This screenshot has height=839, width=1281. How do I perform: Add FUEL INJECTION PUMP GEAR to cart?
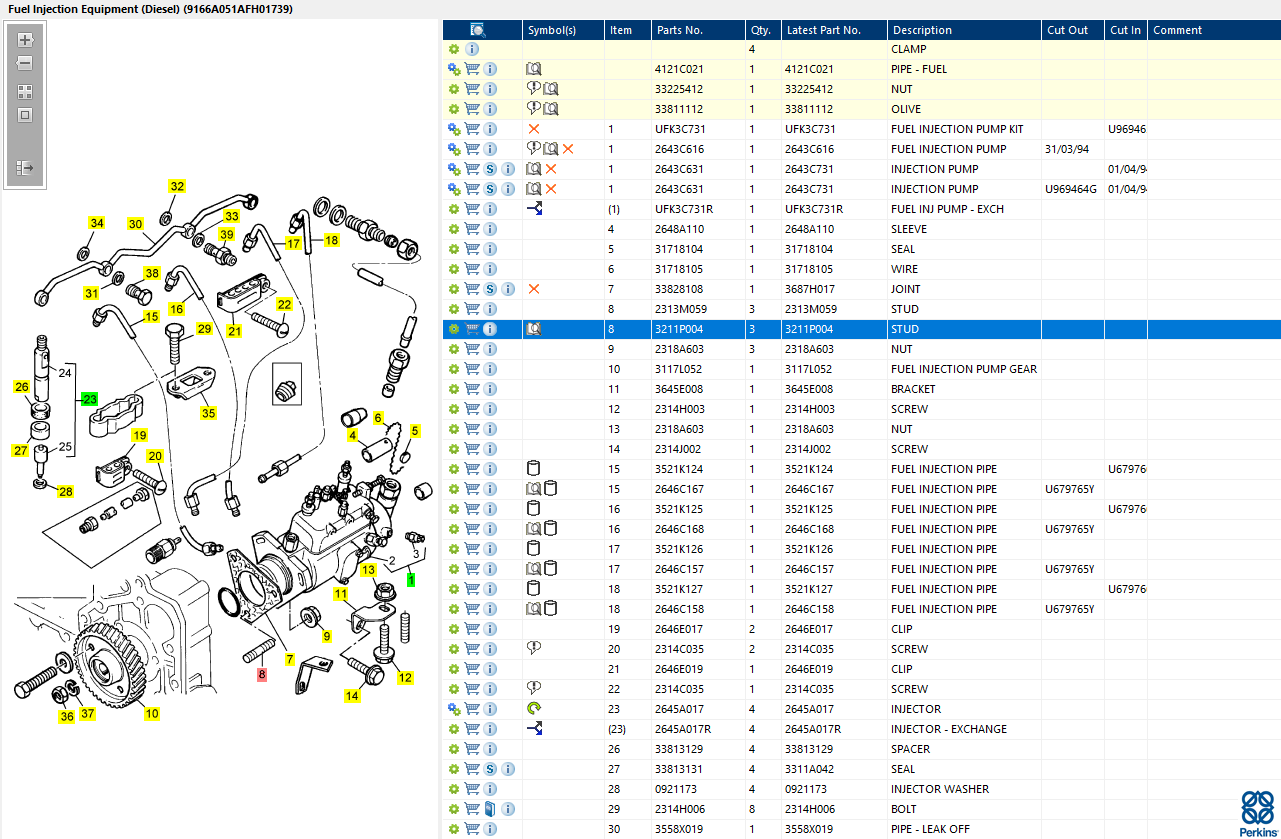(x=472, y=369)
